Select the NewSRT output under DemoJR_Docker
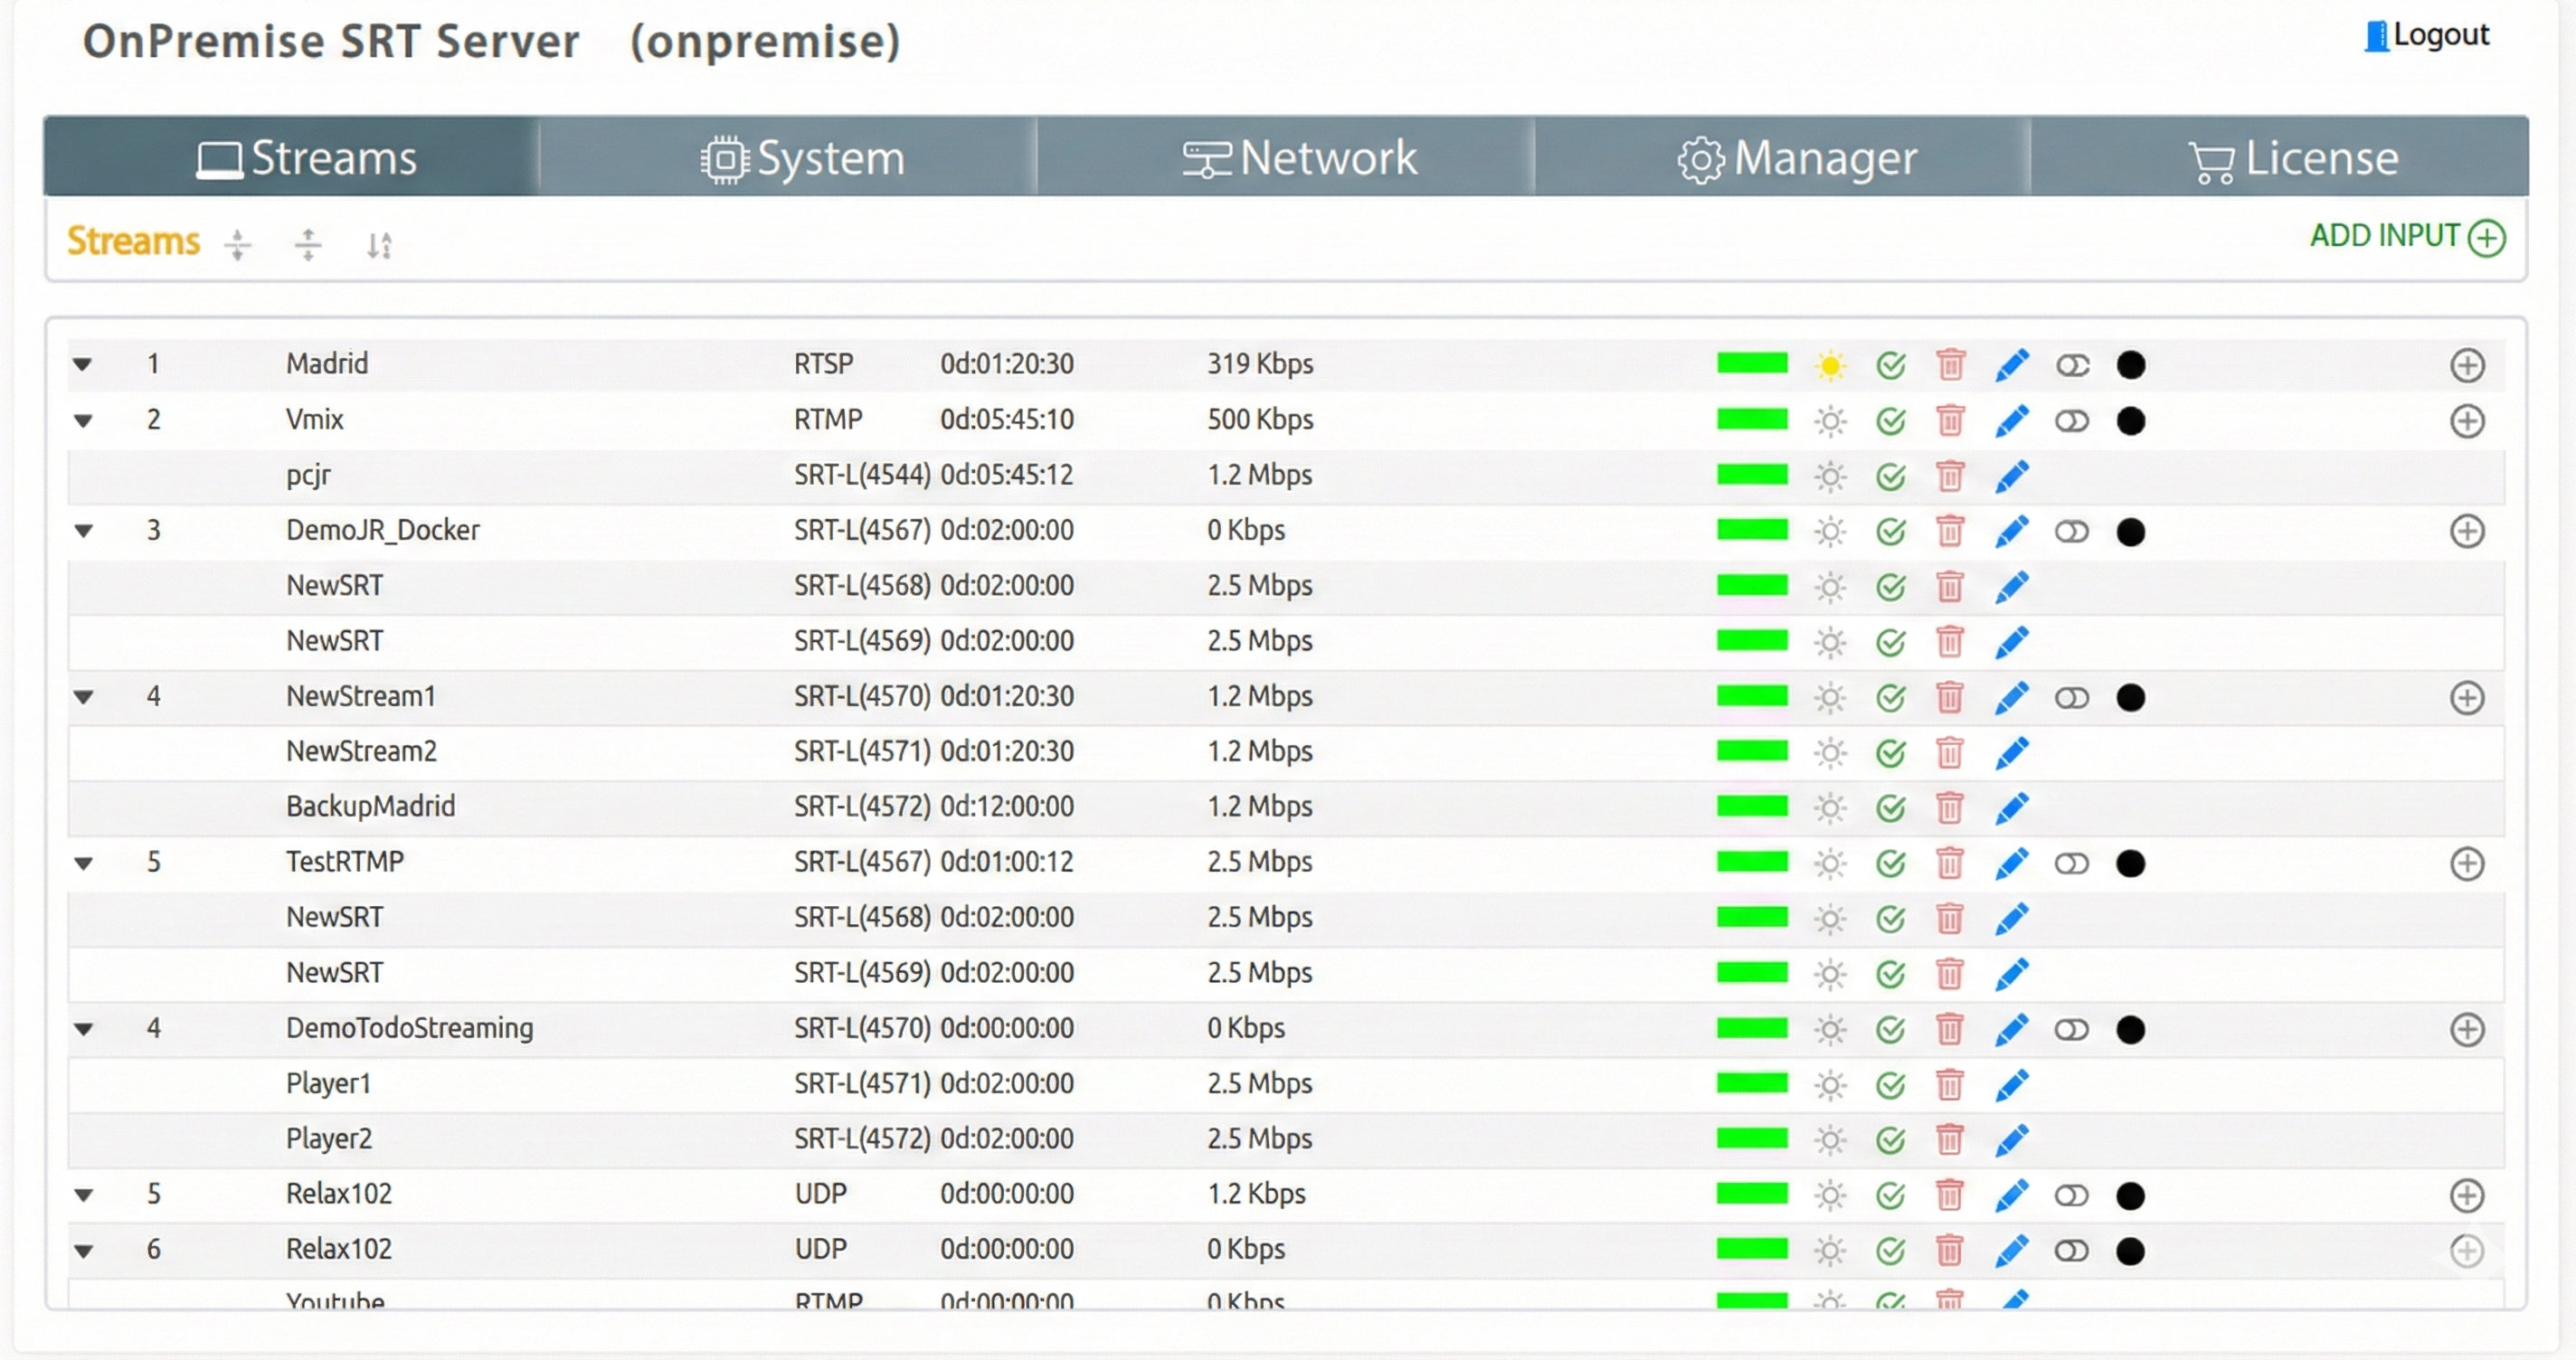This screenshot has height=1360, width=2576. [334, 585]
